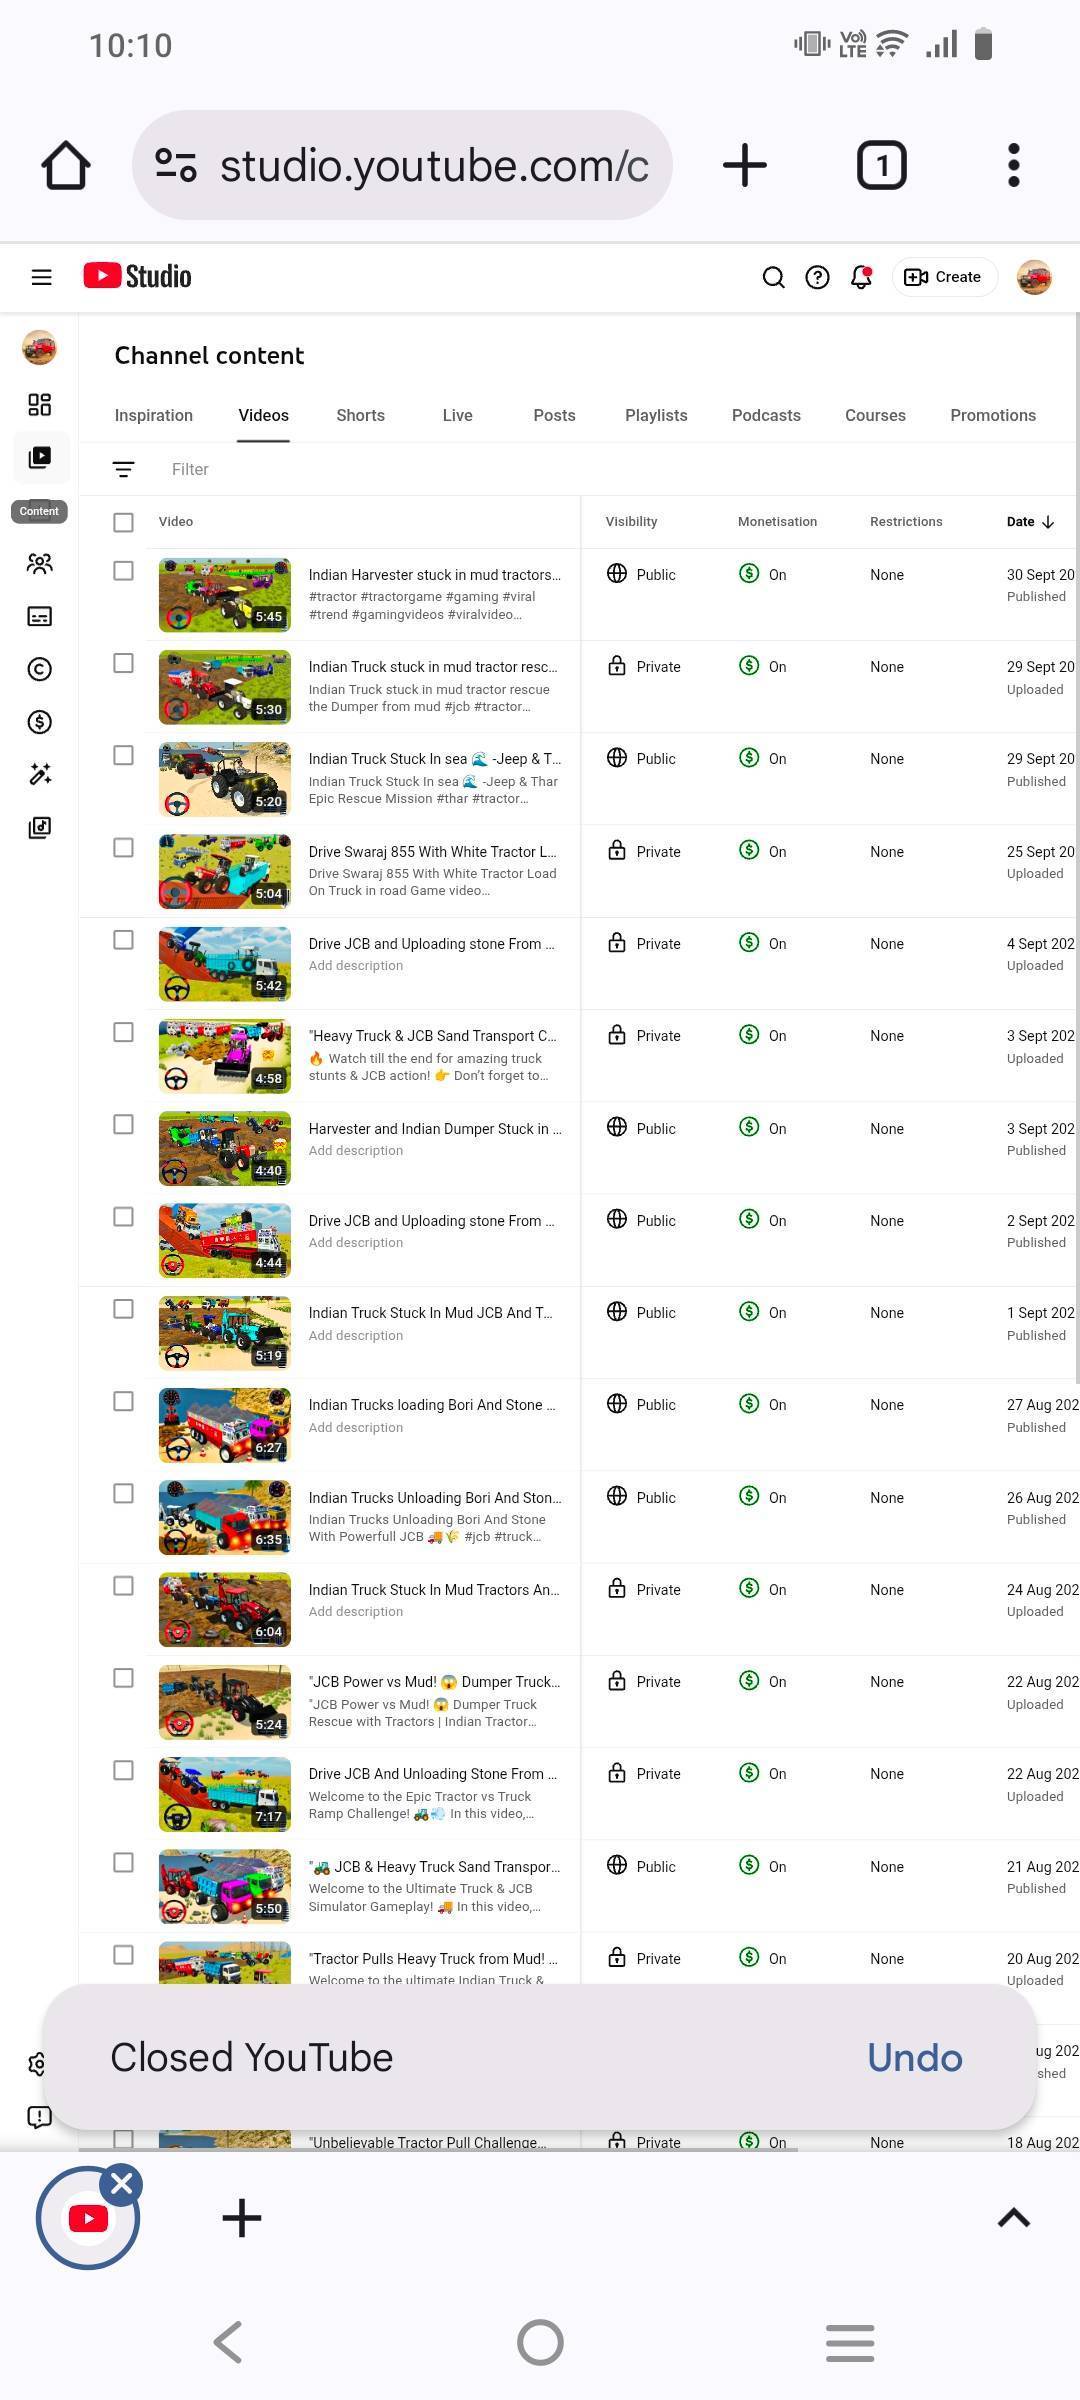1080x2400 pixels.
Task: Open the Audio library icon in sidebar
Action: tap(39, 827)
